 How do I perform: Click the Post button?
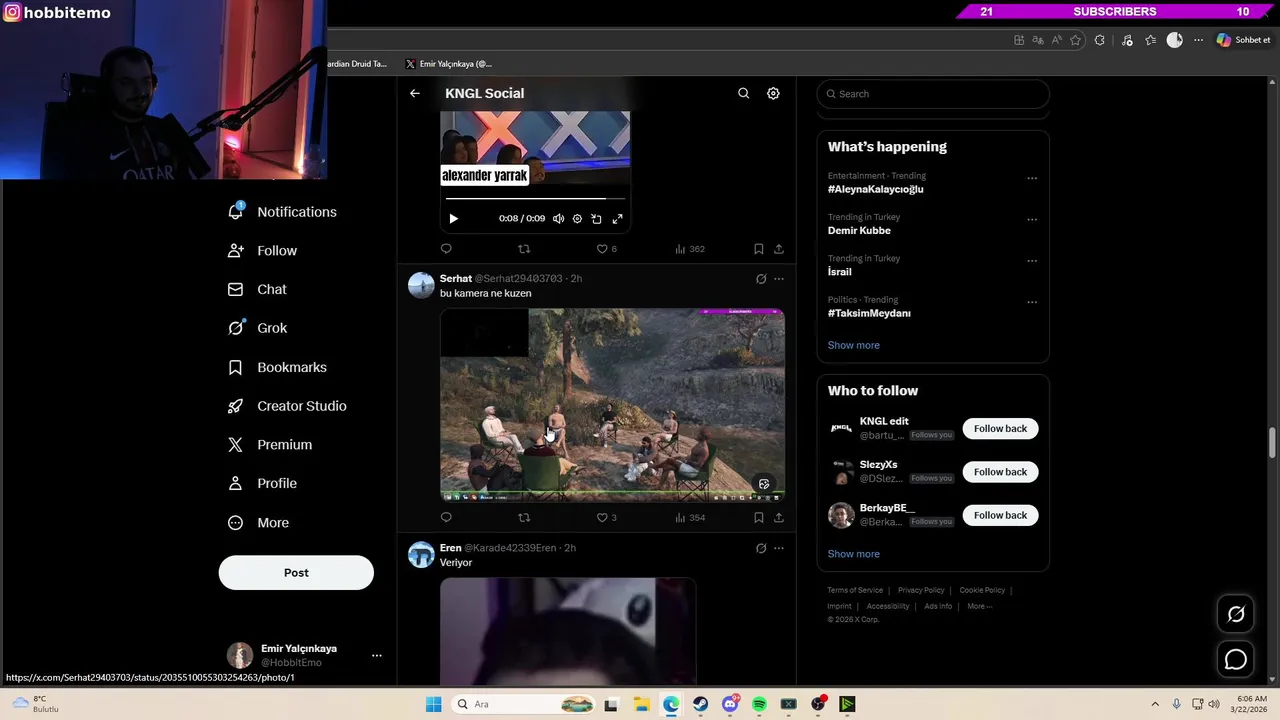[x=296, y=573]
